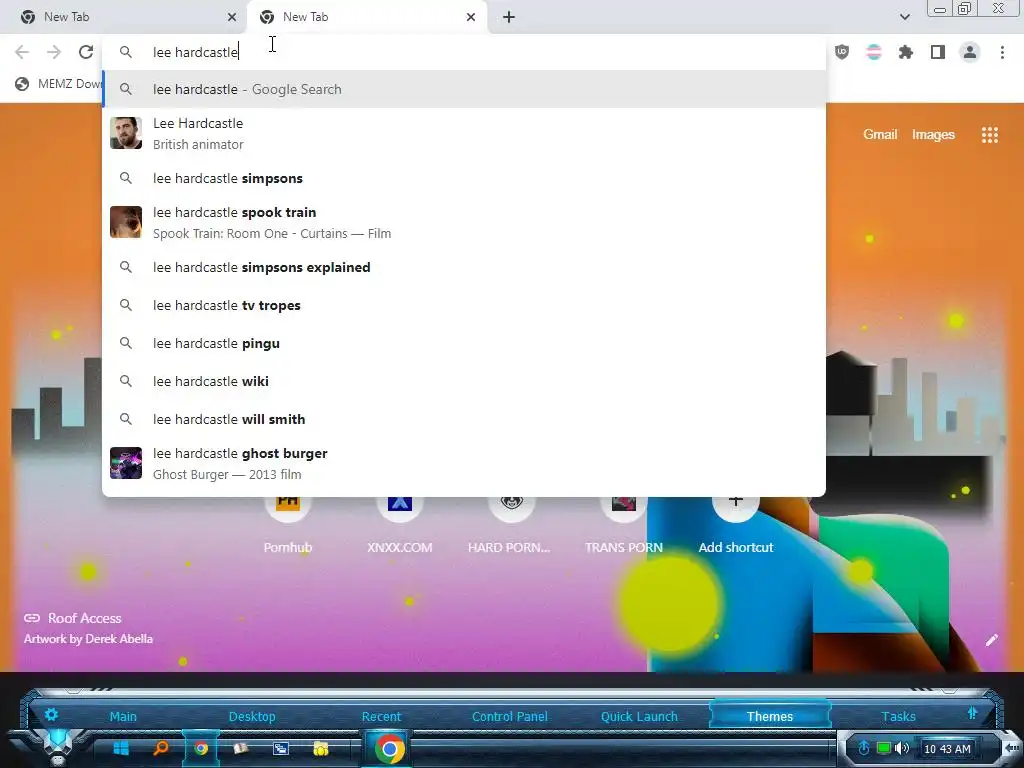1024x768 pixels.
Task: Open the Roof Access theme link
Action: click(72, 618)
